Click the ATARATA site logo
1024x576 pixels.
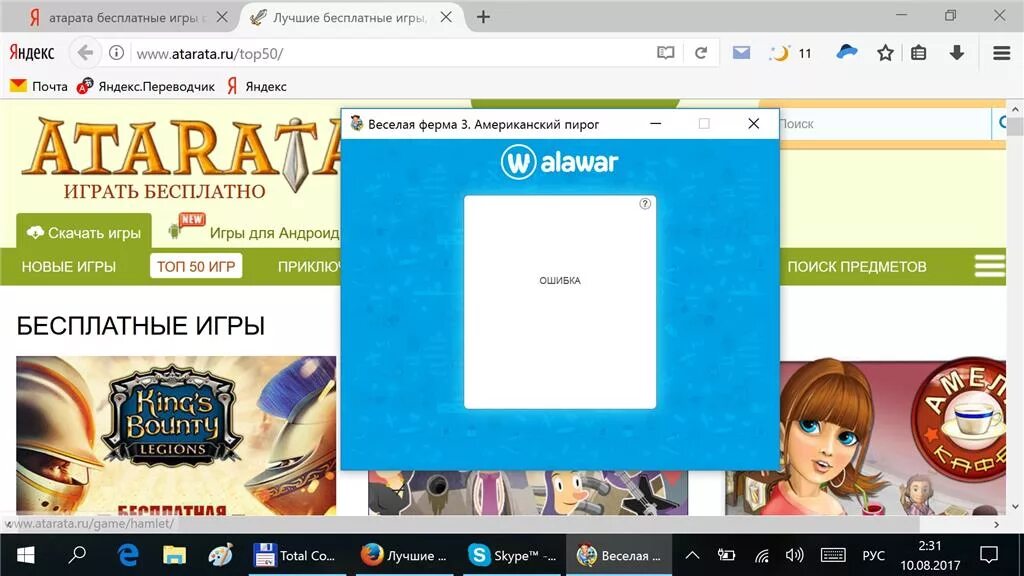tap(180, 157)
